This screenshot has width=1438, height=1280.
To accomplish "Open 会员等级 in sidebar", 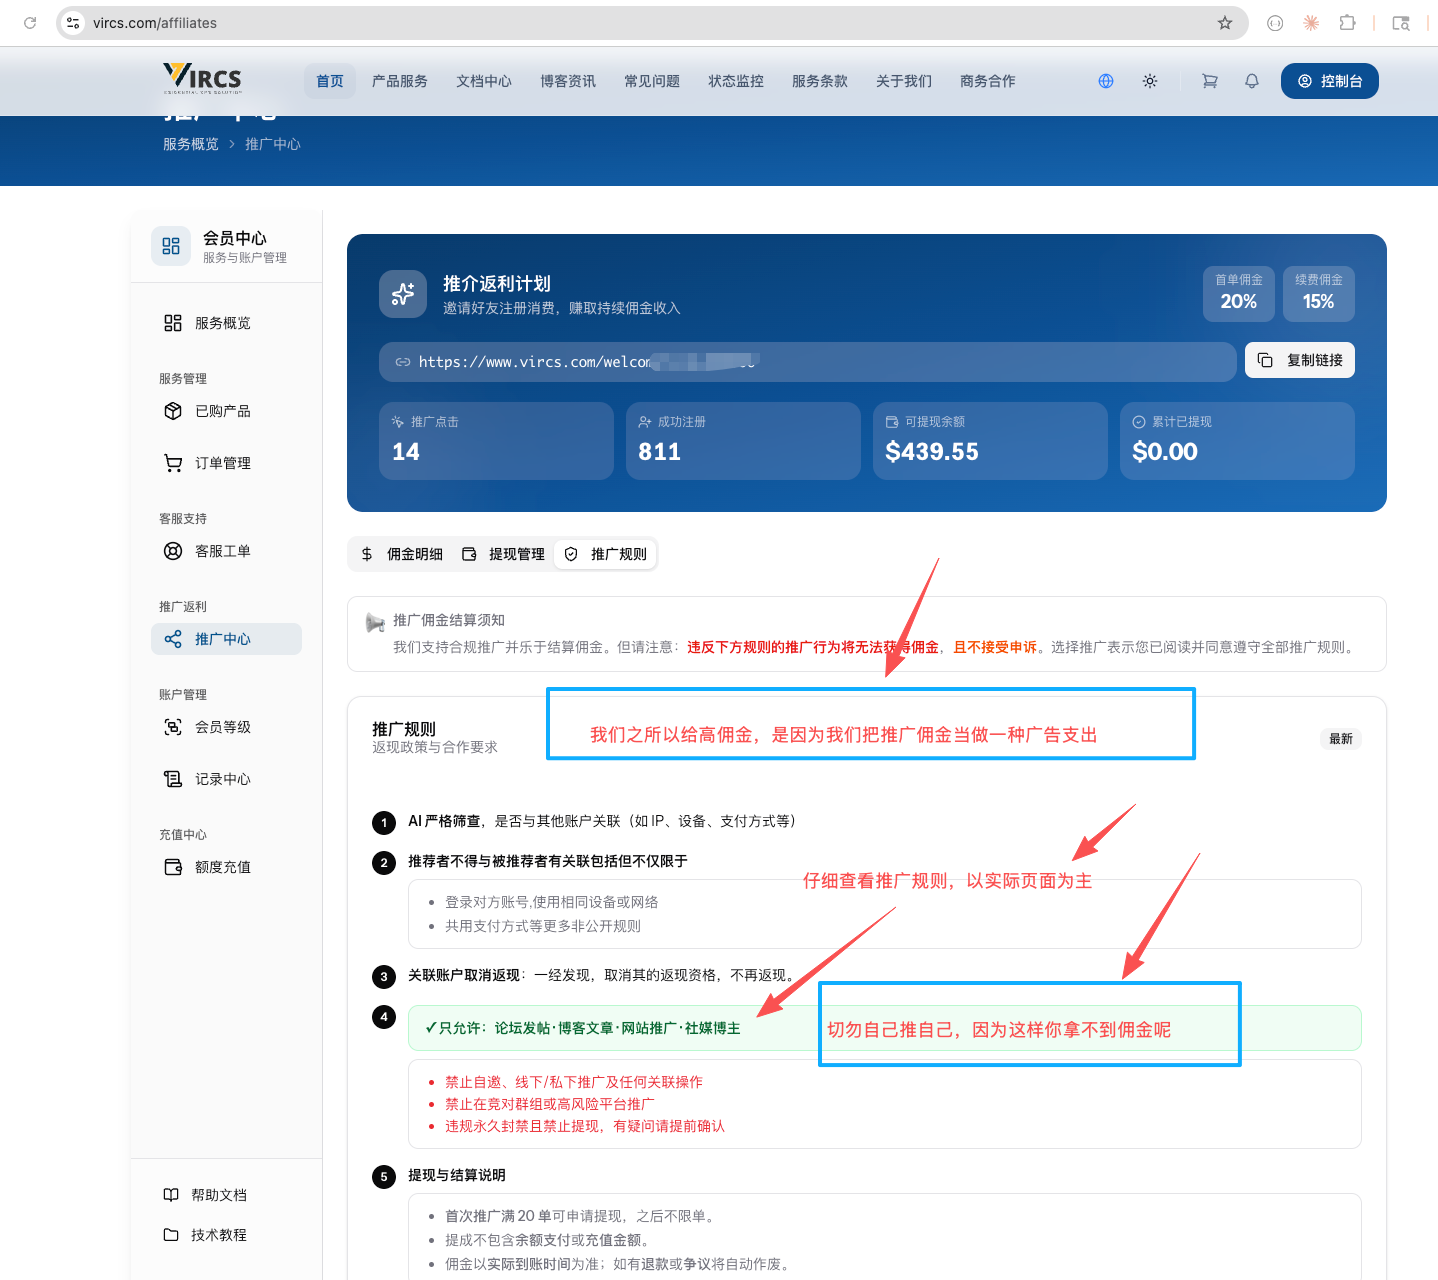I will click(226, 727).
